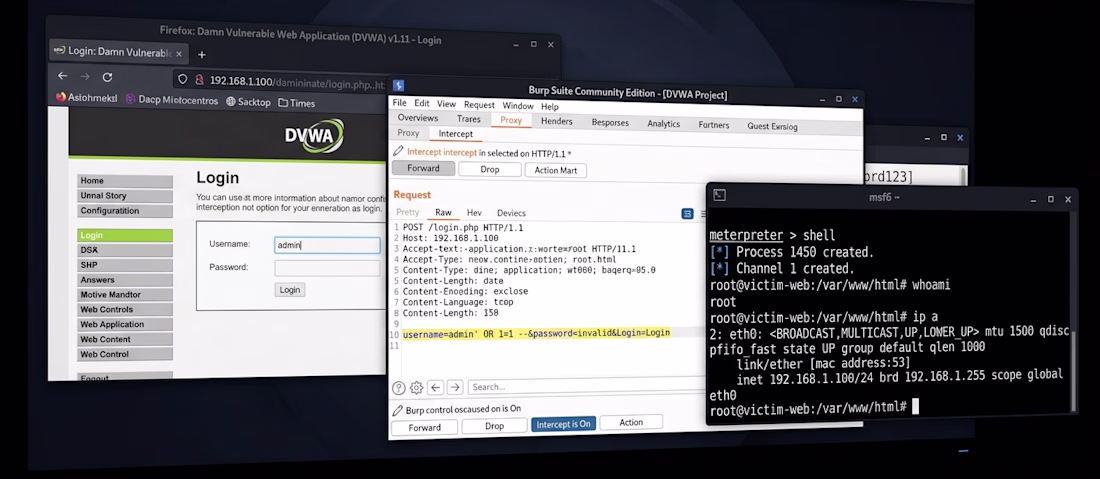Toggle the Intercept is On button

tap(563, 424)
